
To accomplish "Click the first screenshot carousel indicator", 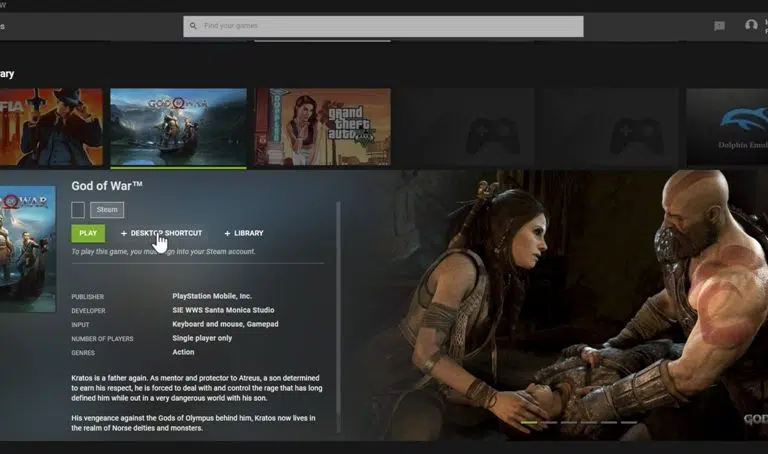I will click(x=530, y=422).
